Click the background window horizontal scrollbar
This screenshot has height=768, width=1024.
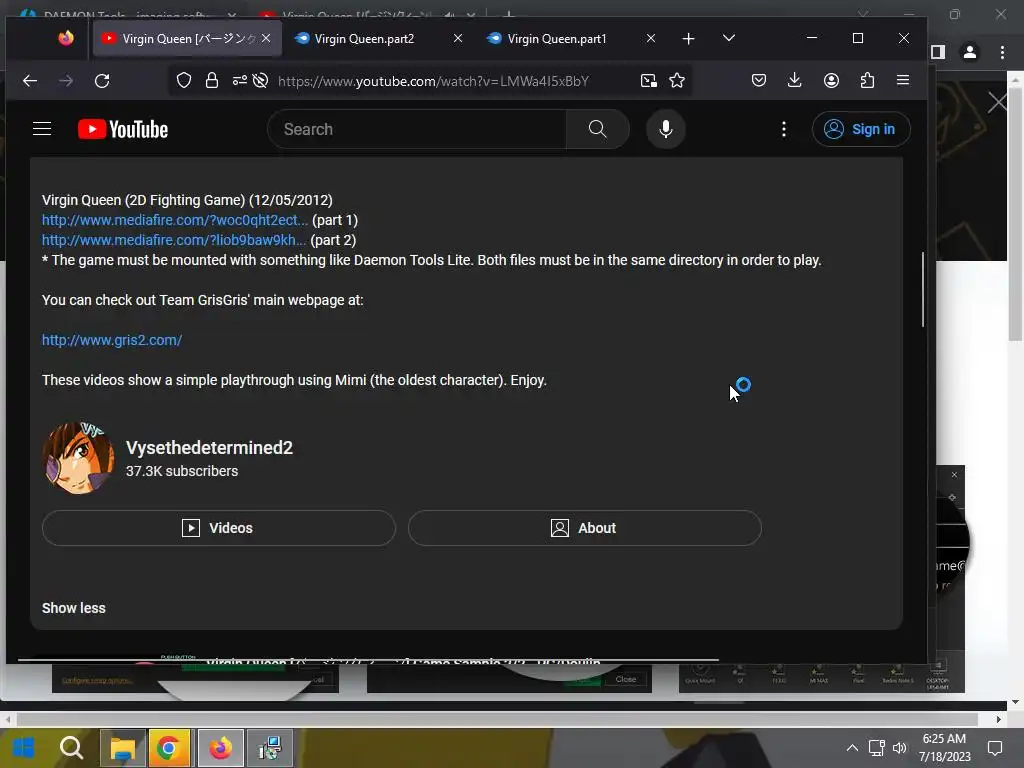496,719
